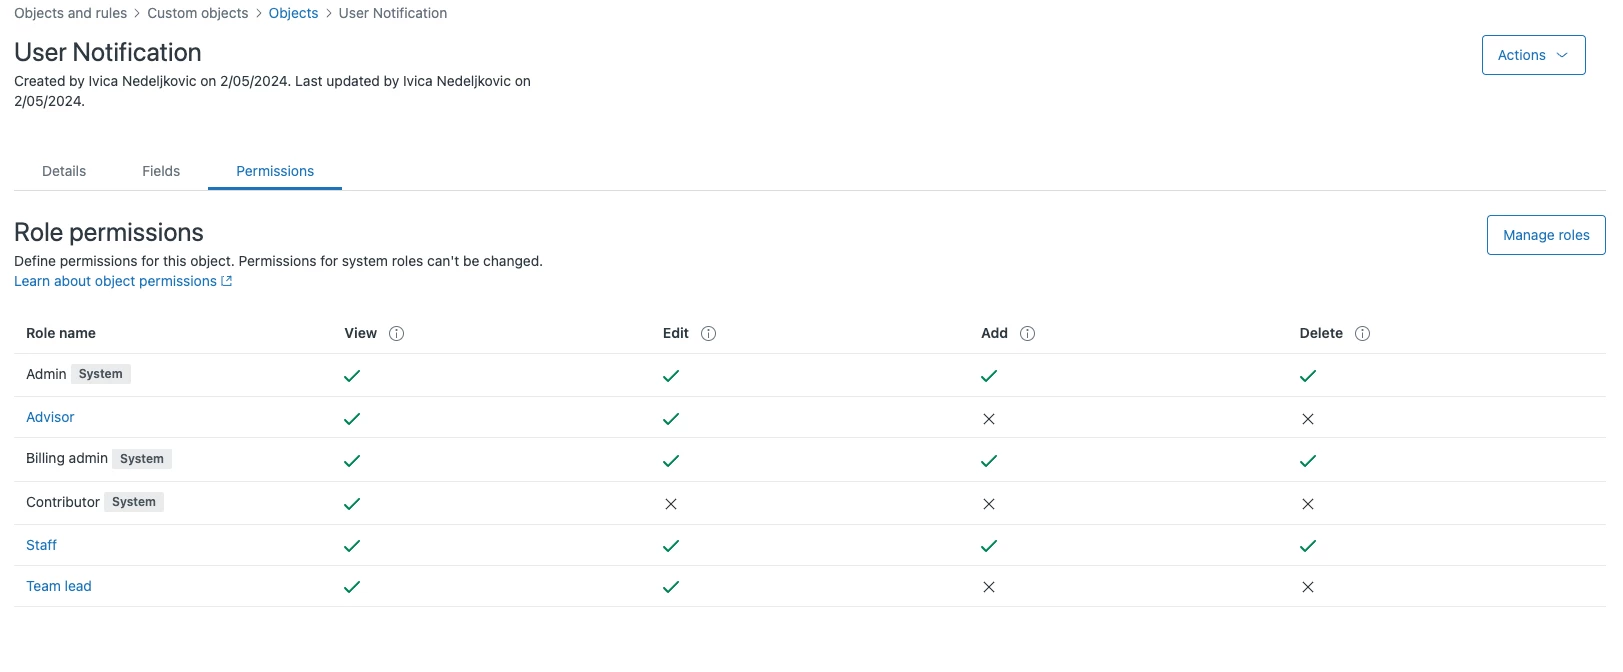Click Staff's Delete permission checkmark icon

(x=1308, y=546)
